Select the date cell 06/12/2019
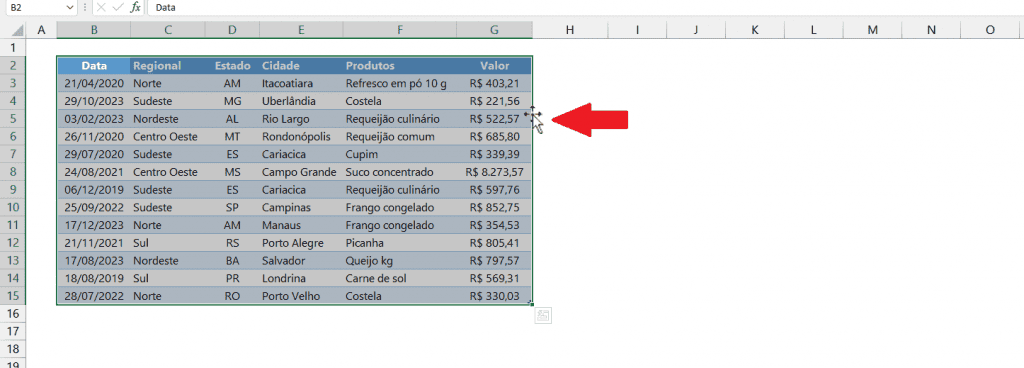1024x368 pixels. pyautogui.click(x=93, y=189)
